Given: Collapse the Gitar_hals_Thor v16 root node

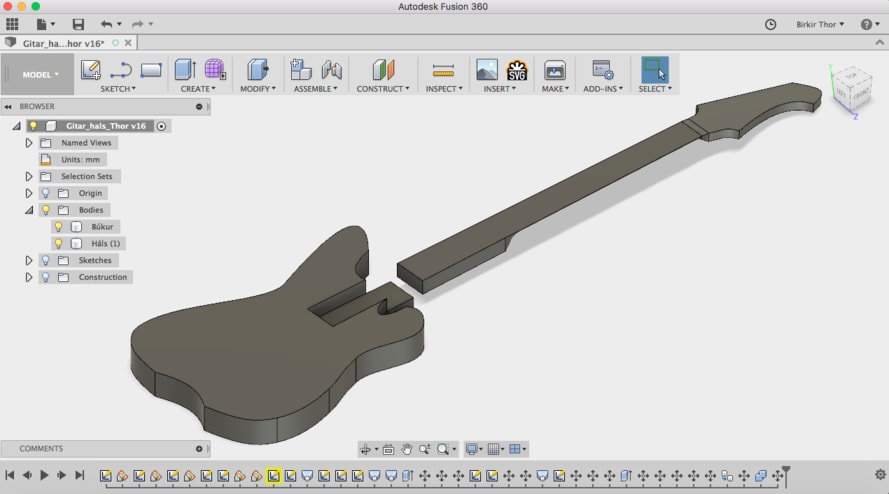Looking at the screenshot, I should [x=16, y=126].
